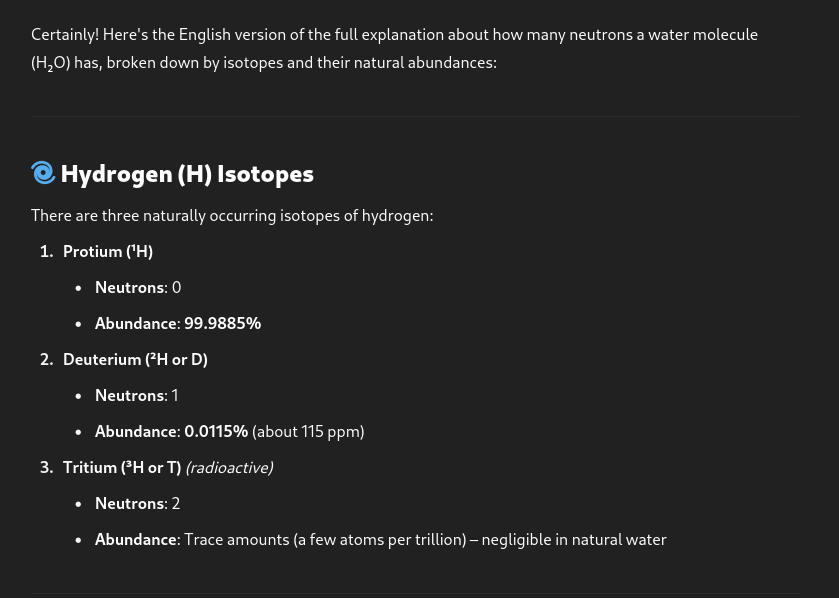
Task: Click the "(about 115 ppm)" text
Action: (x=308, y=431)
